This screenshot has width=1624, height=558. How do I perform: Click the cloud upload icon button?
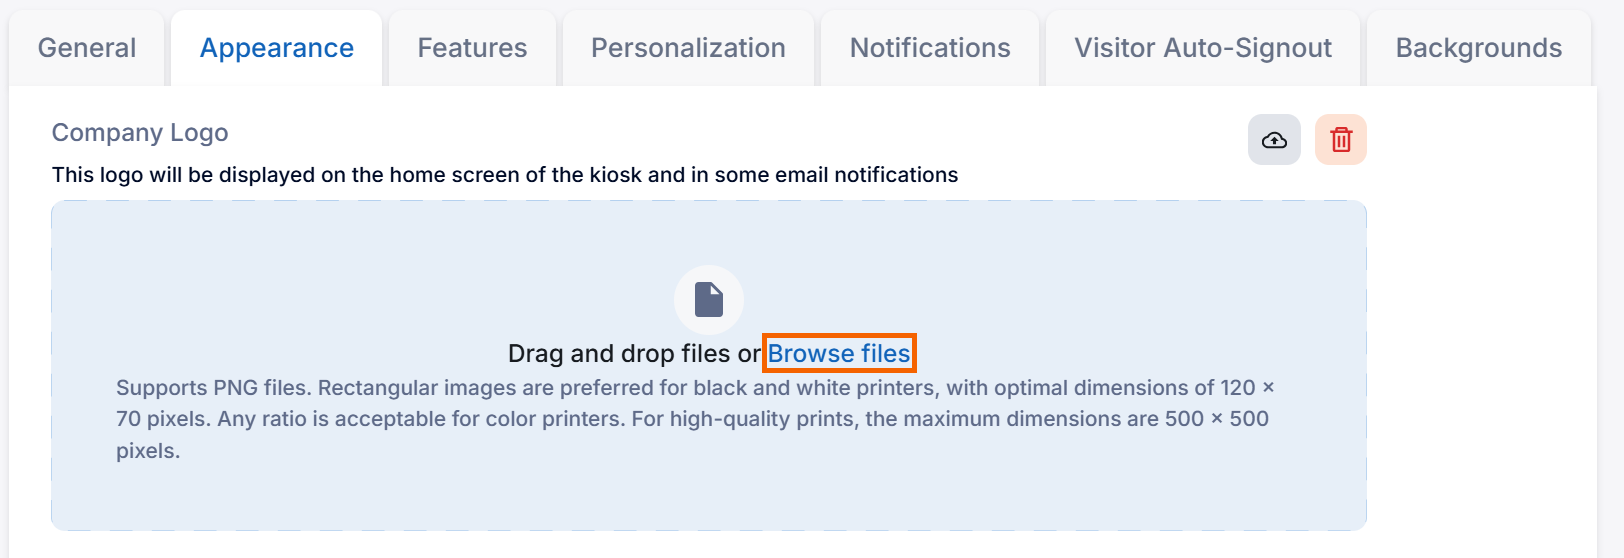(x=1274, y=140)
